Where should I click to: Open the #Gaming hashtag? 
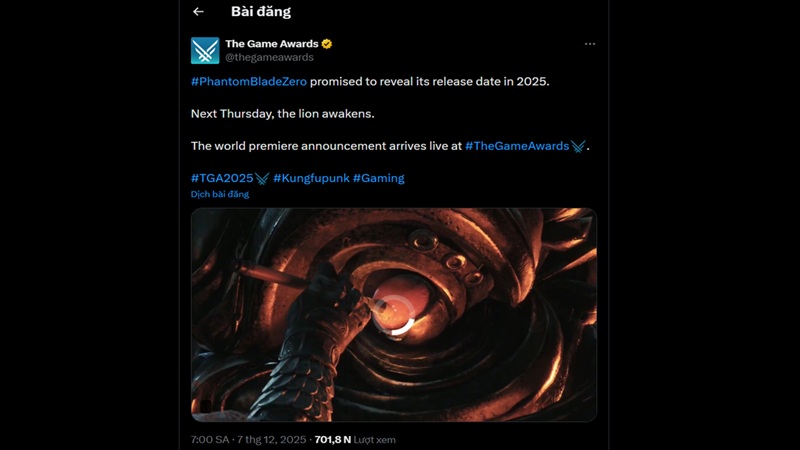coord(378,178)
